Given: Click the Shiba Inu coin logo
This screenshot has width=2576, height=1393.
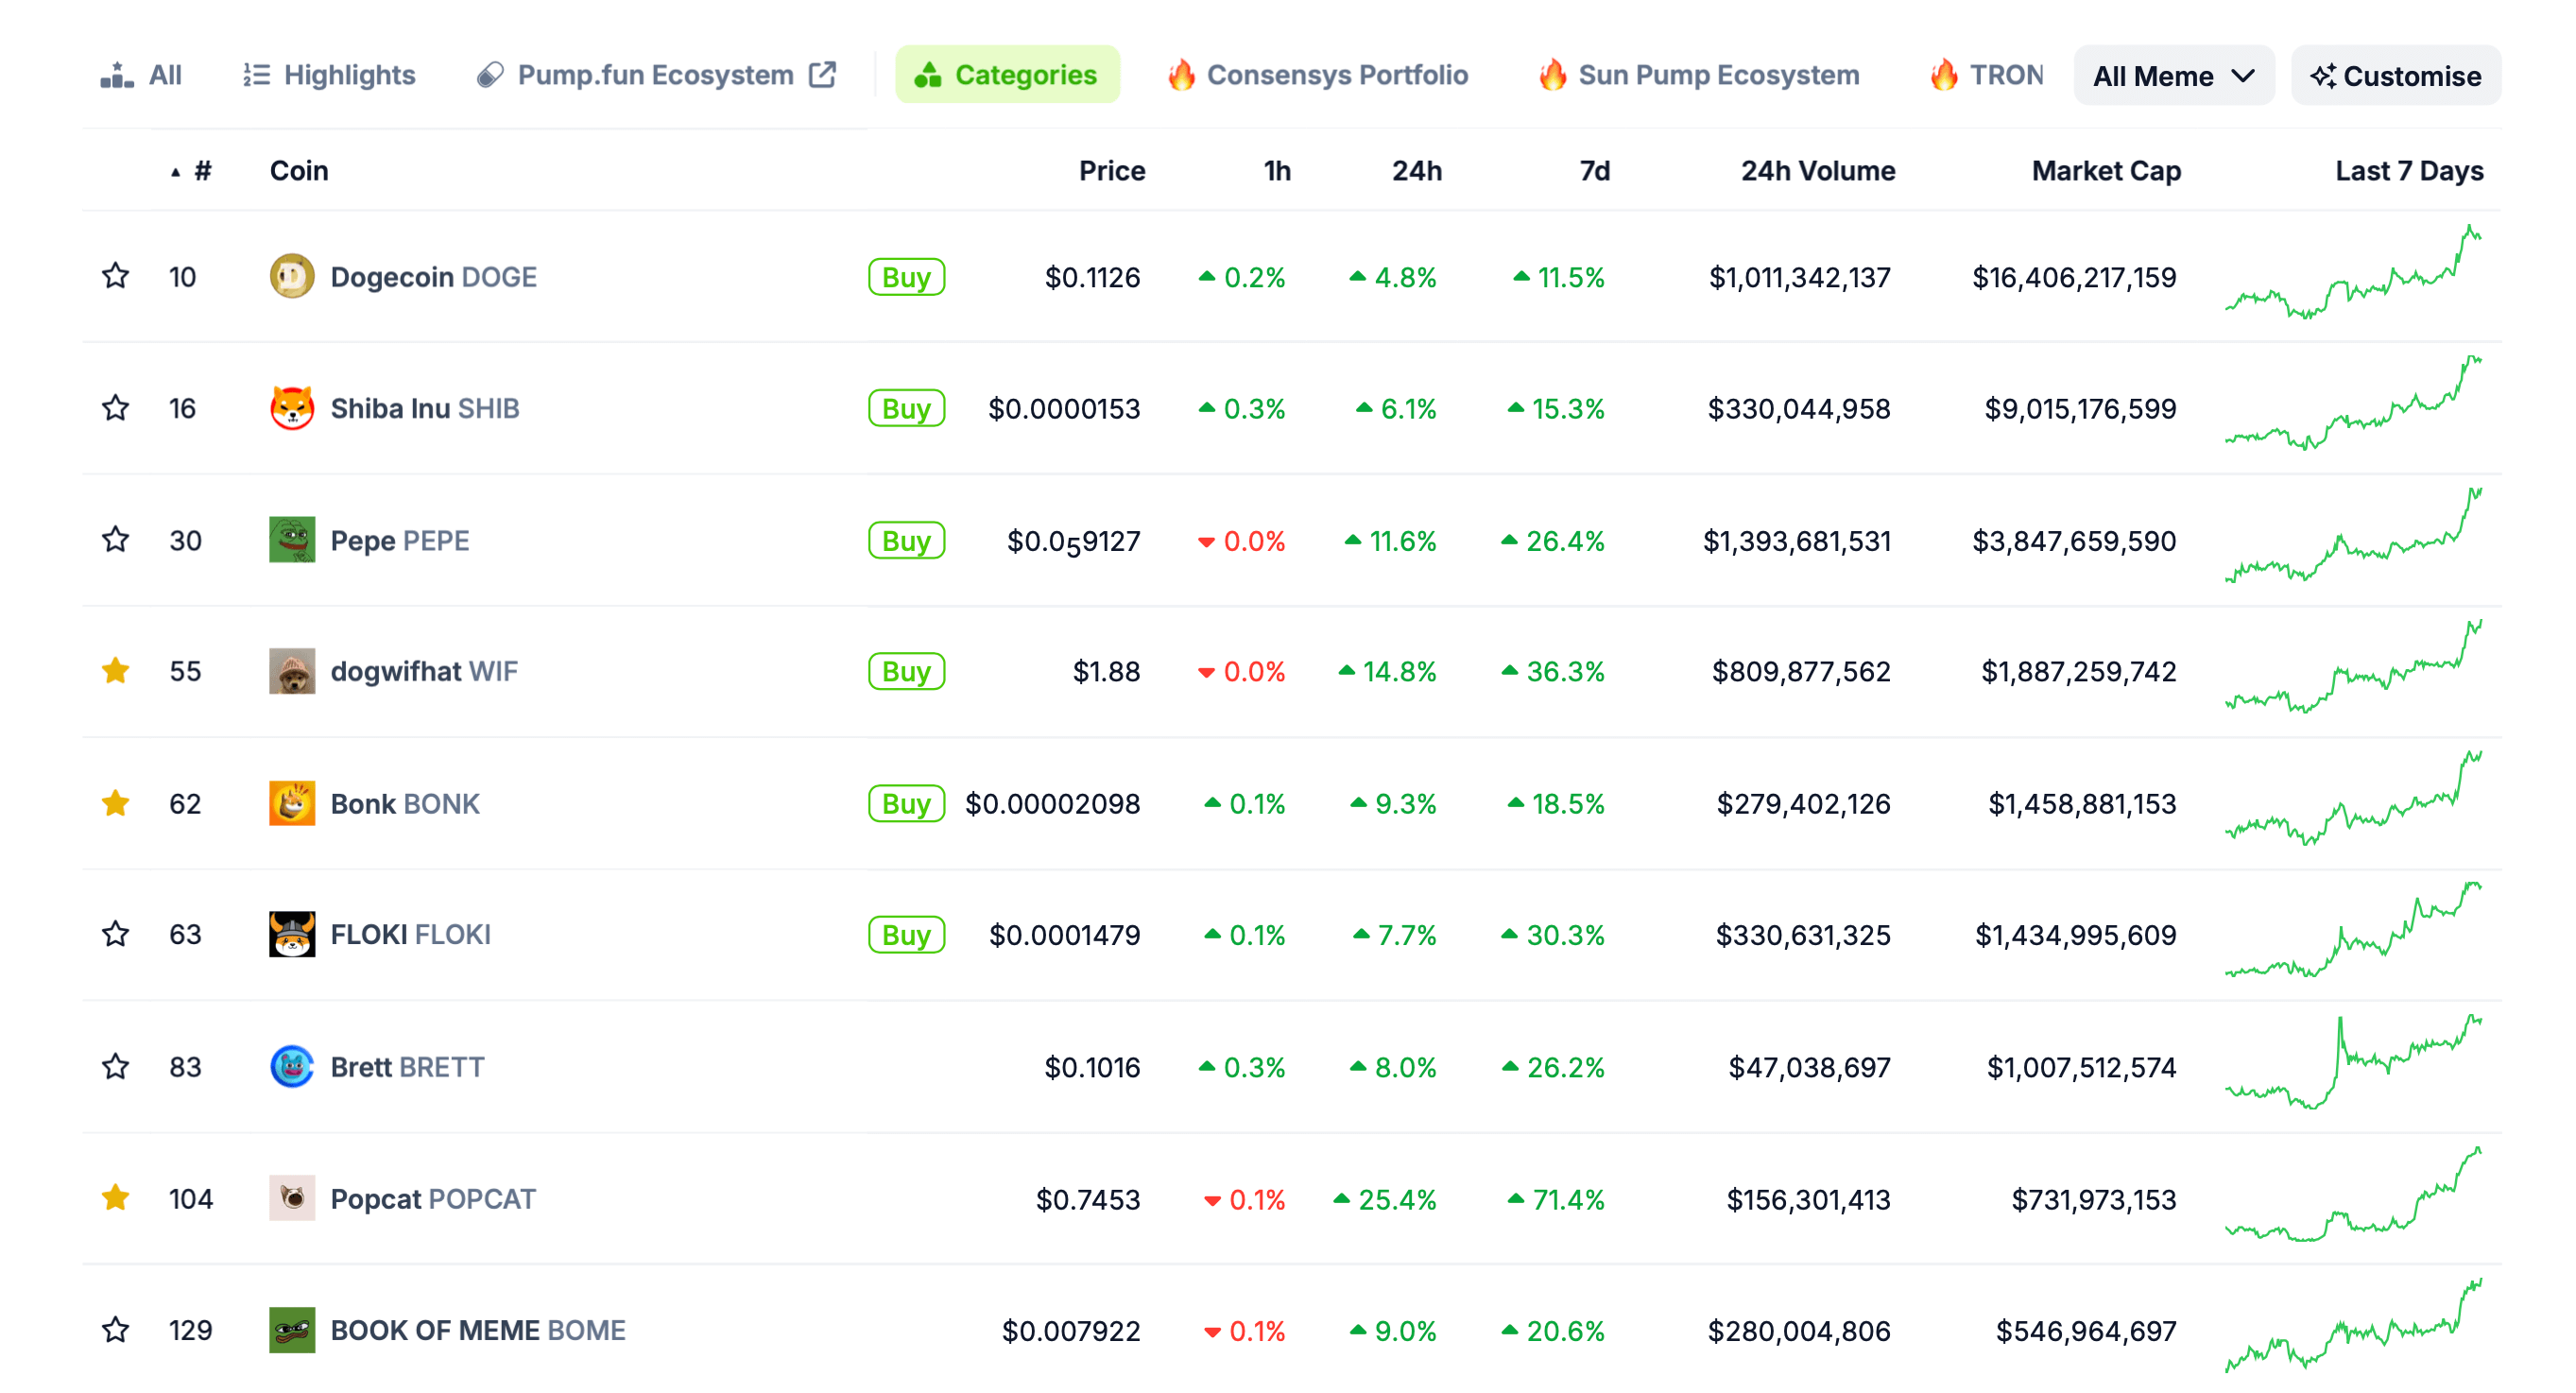Looking at the screenshot, I should coord(292,408).
